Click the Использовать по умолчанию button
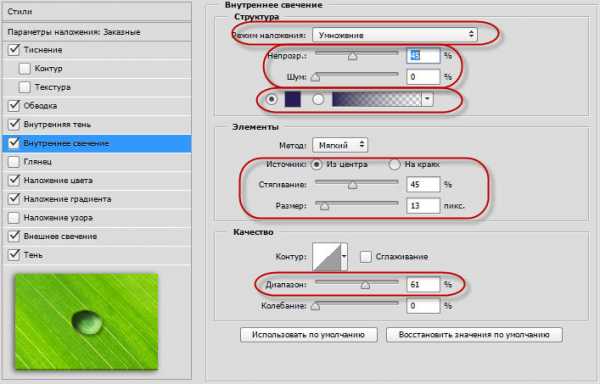Image resolution: width=600 pixels, height=384 pixels. click(308, 335)
